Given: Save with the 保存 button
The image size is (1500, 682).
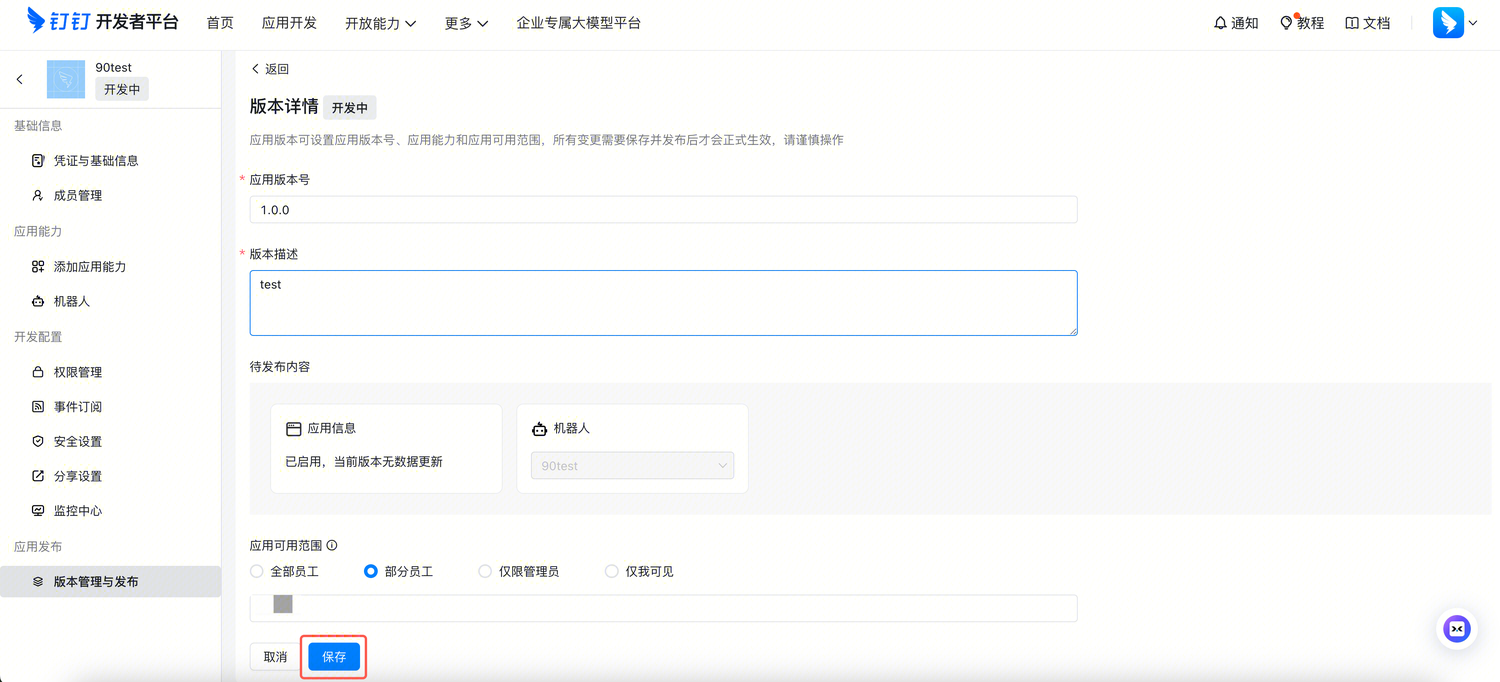Looking at the screenshot, I should click(333, 657).
